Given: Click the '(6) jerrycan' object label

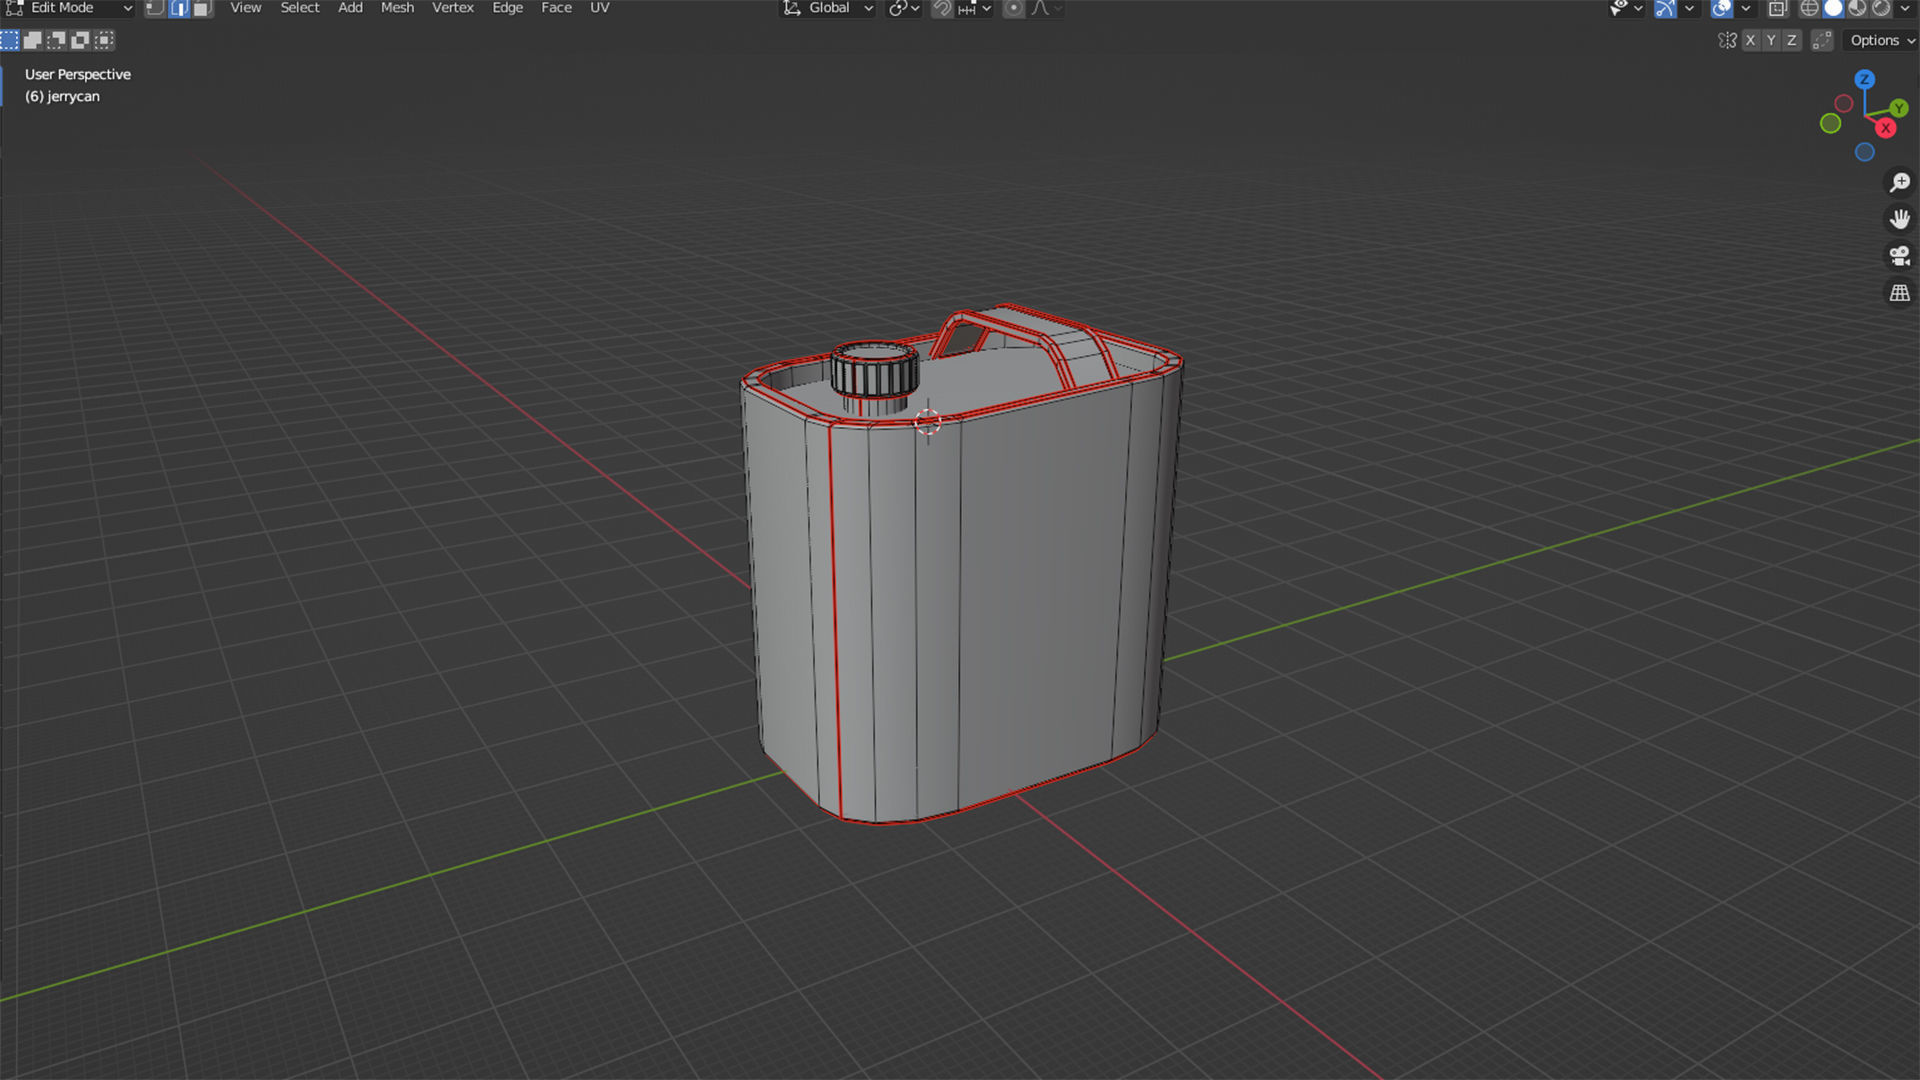Looking at the screenshot, I should pos(62,96).
